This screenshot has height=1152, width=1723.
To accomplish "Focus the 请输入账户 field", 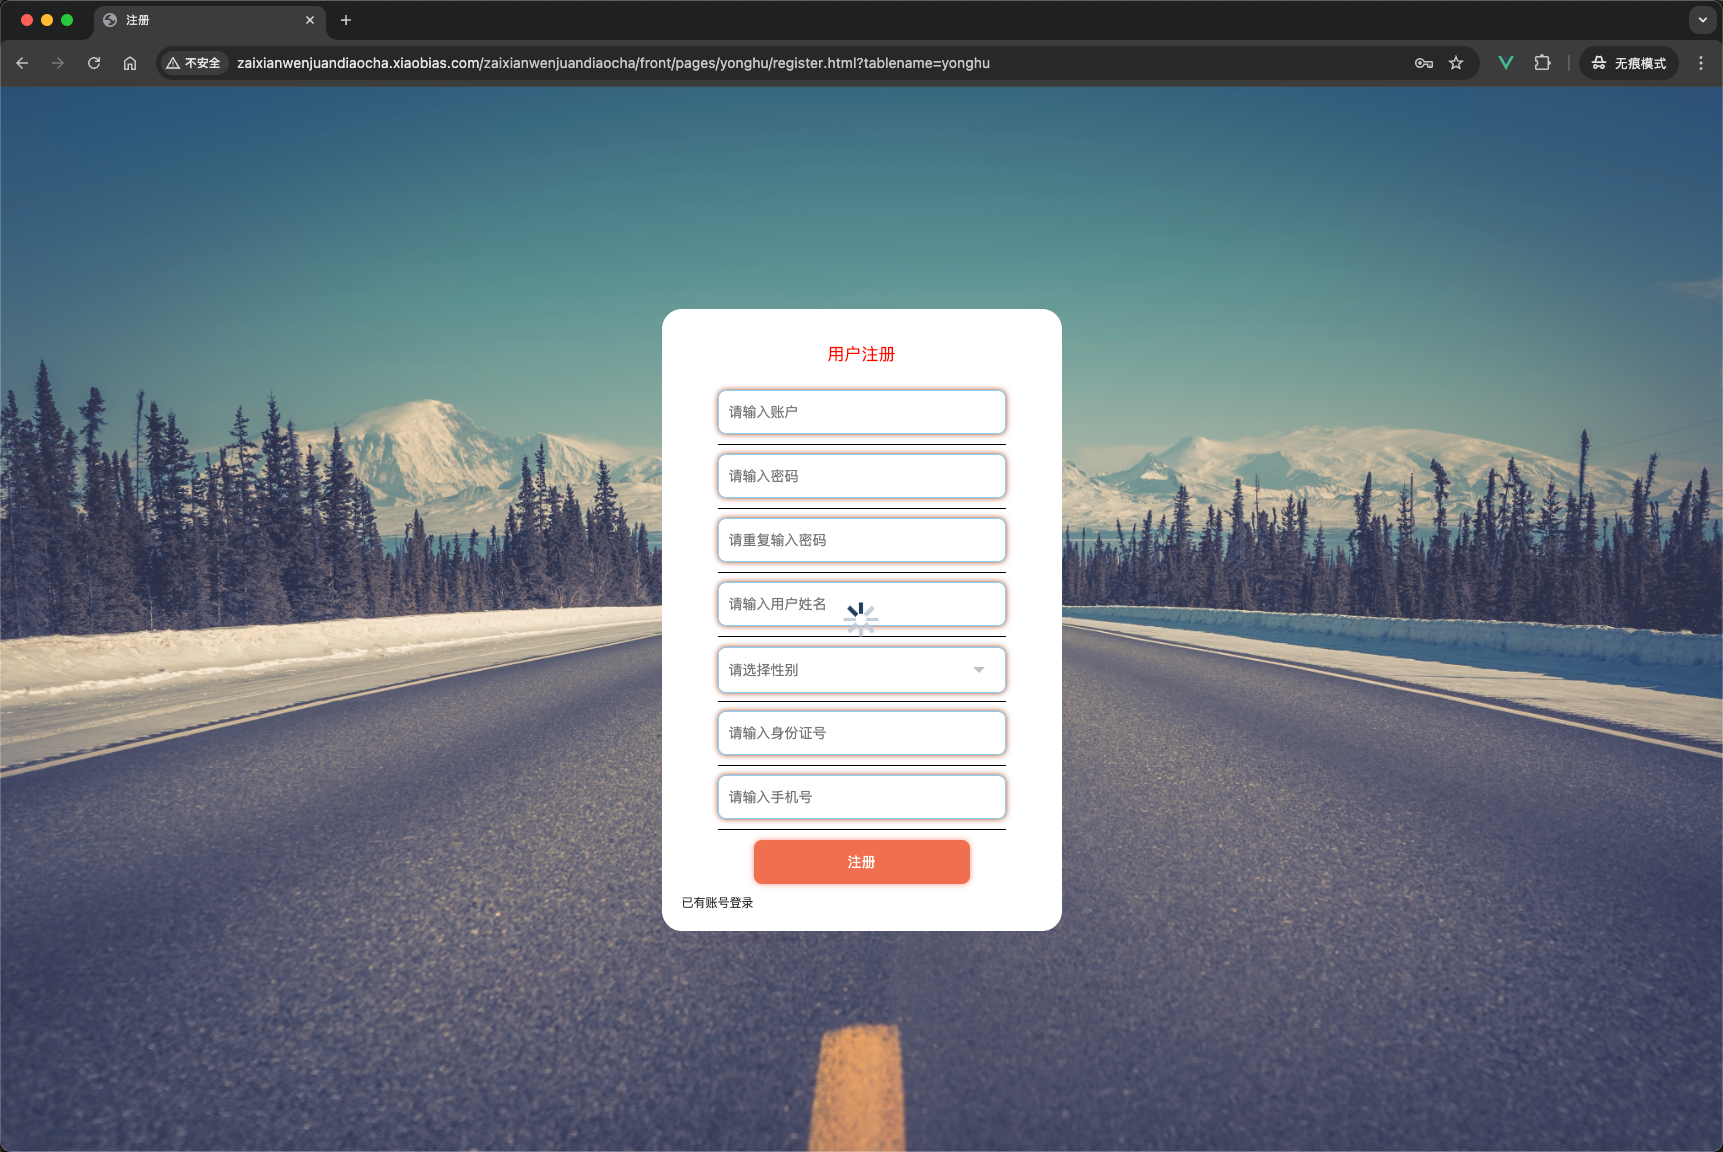I will click(862, 412).
